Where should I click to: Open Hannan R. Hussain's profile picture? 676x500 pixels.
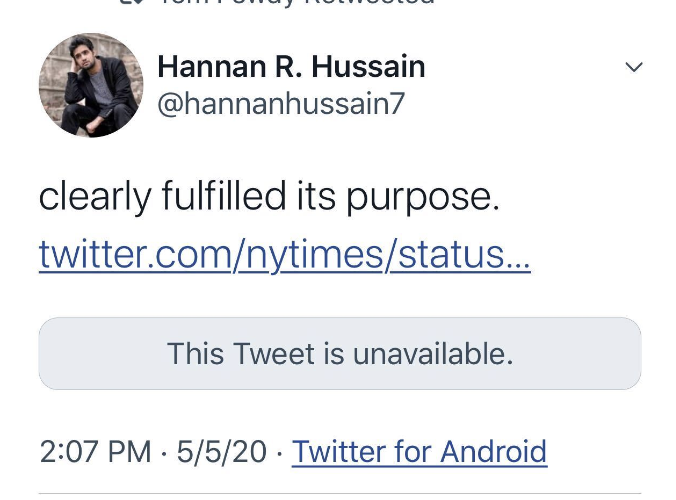tap(91, 85)
